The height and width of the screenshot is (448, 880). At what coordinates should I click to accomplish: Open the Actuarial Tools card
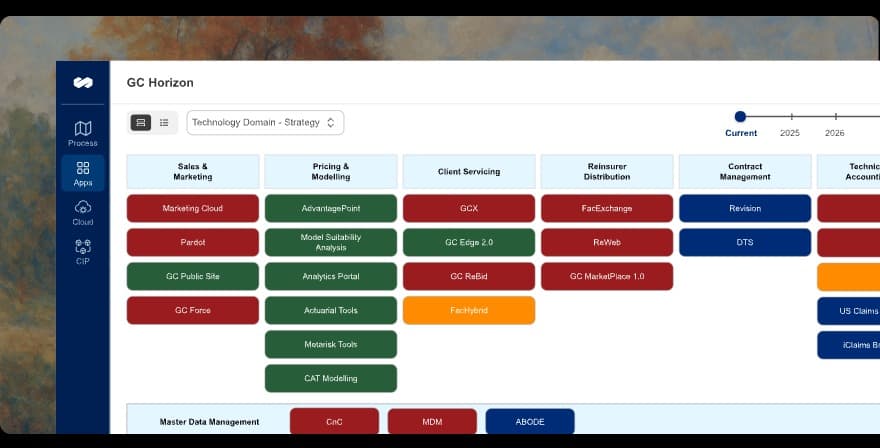point(331,310)
